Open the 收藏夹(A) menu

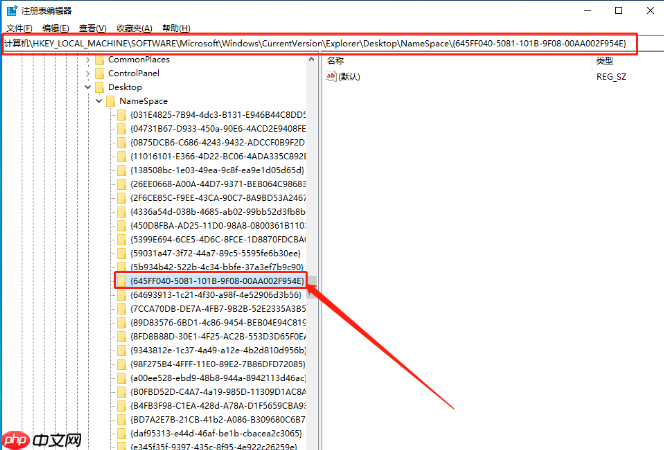pos(134,28)
